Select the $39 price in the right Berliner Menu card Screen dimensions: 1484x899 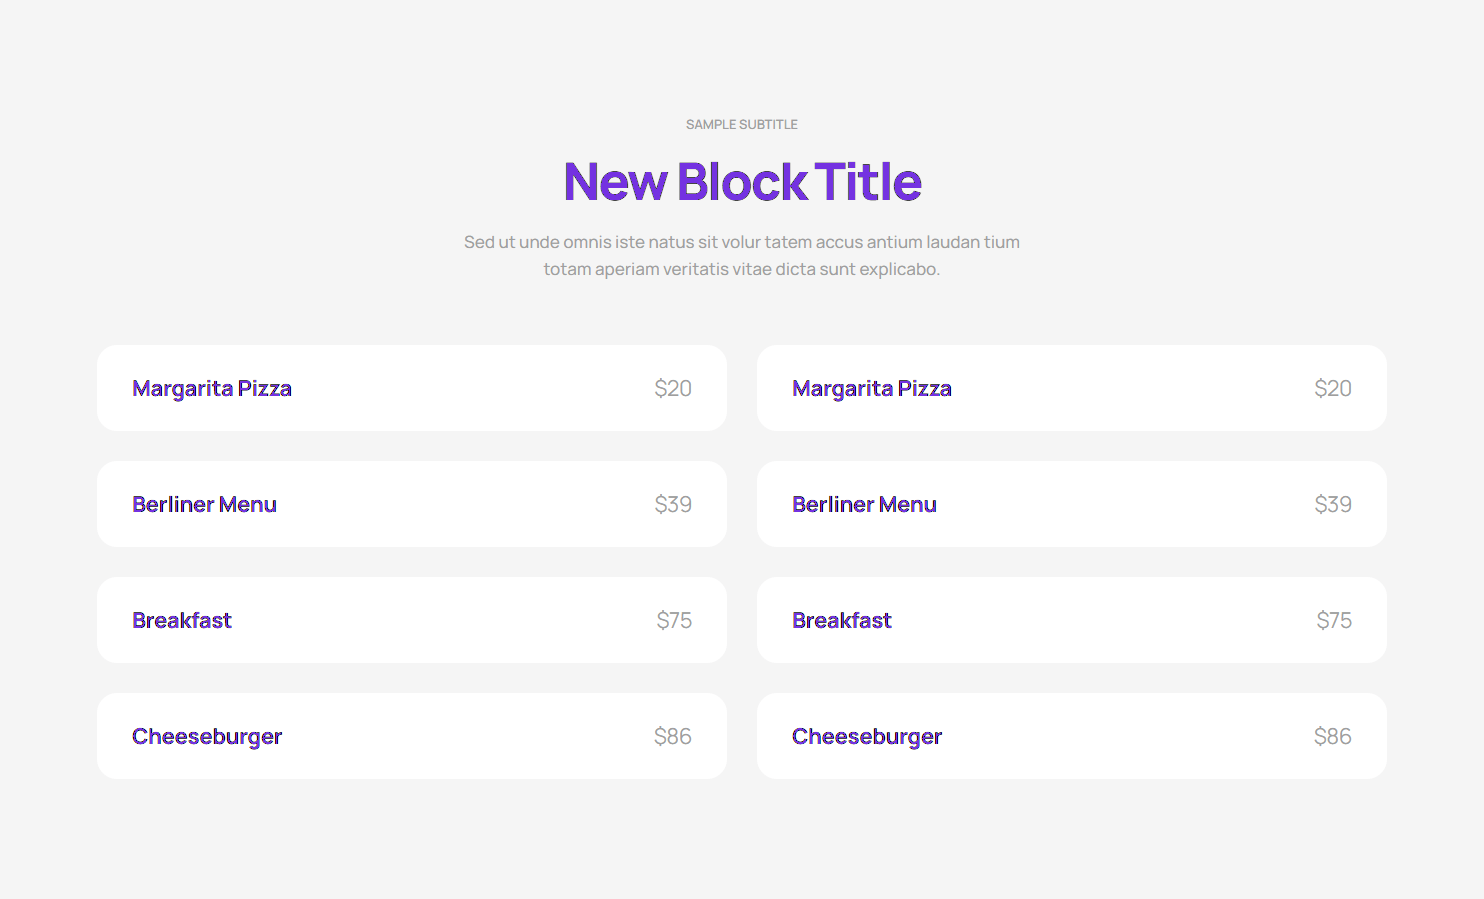click(x=1334, y=504)
